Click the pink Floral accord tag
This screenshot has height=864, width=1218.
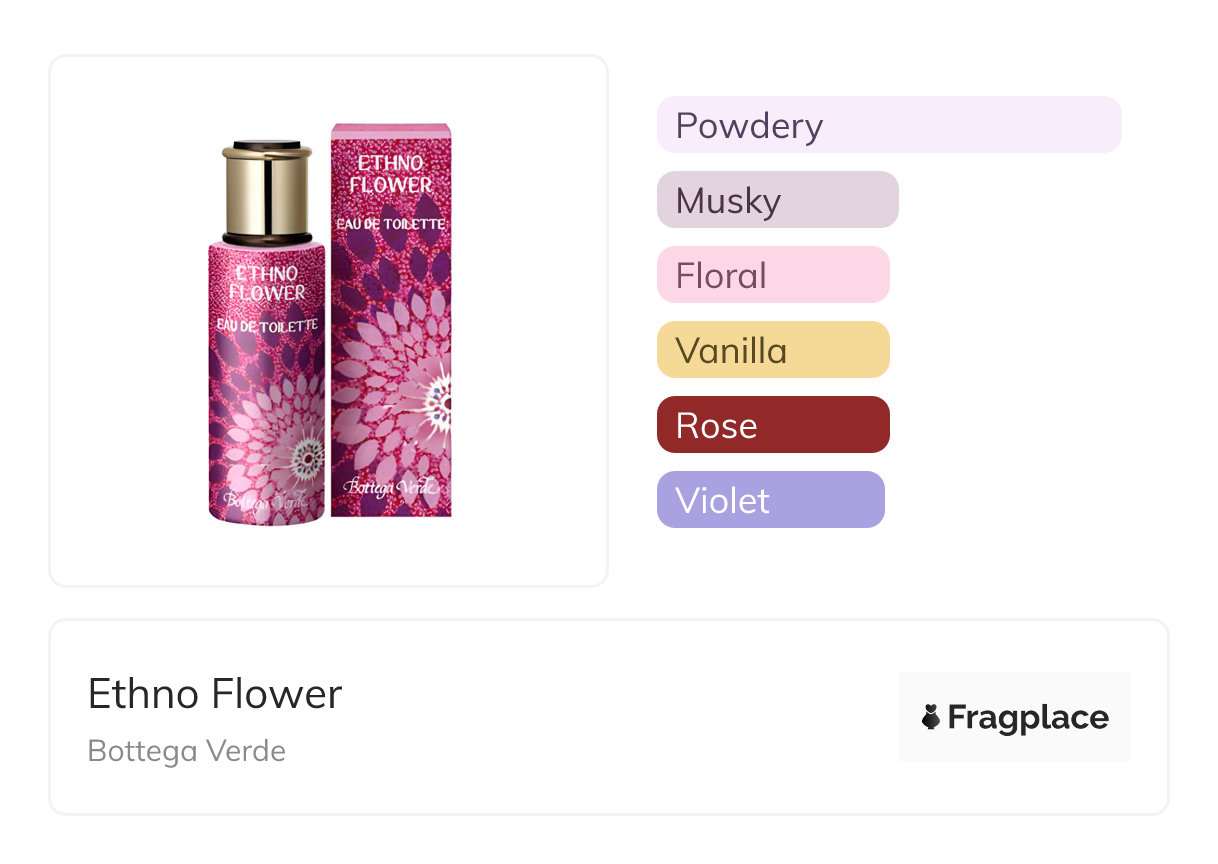772,275
